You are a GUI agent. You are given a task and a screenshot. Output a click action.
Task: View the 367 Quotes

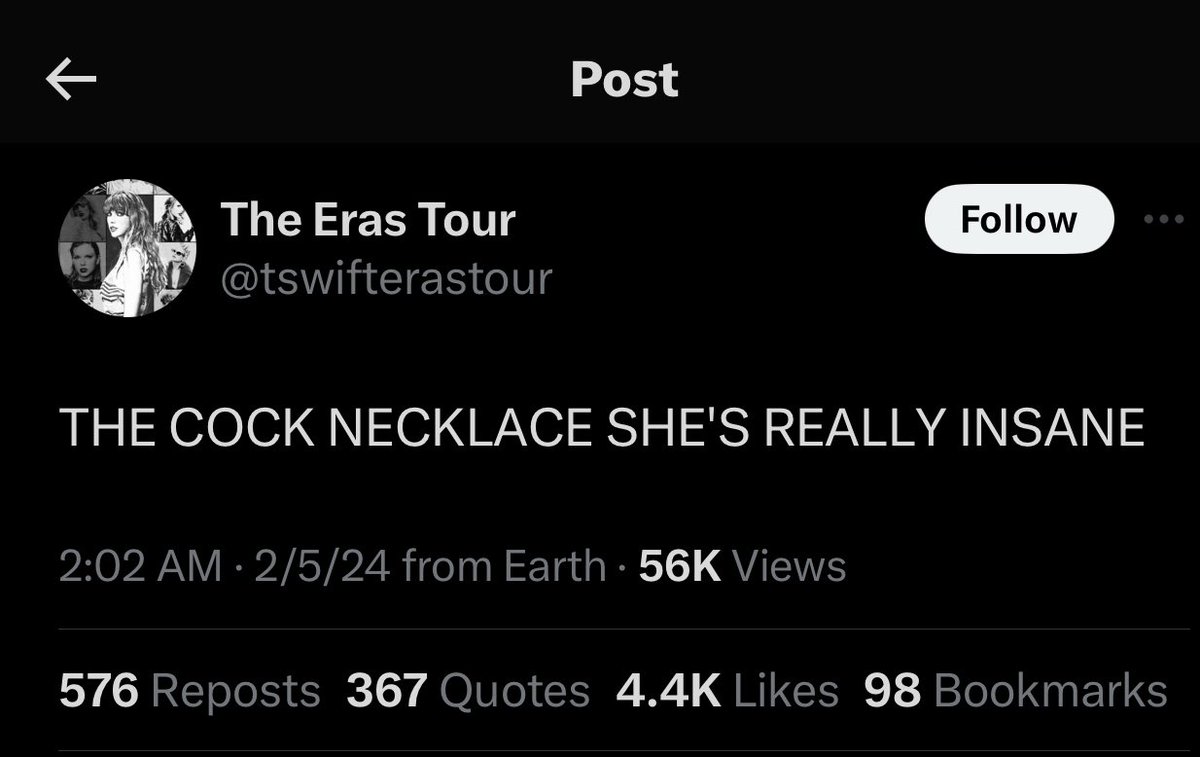(x=468, y=690)
